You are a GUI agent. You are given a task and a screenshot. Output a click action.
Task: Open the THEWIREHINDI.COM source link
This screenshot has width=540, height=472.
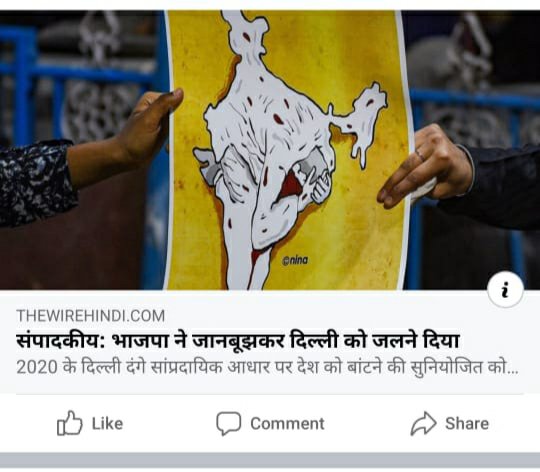(91, 316)
